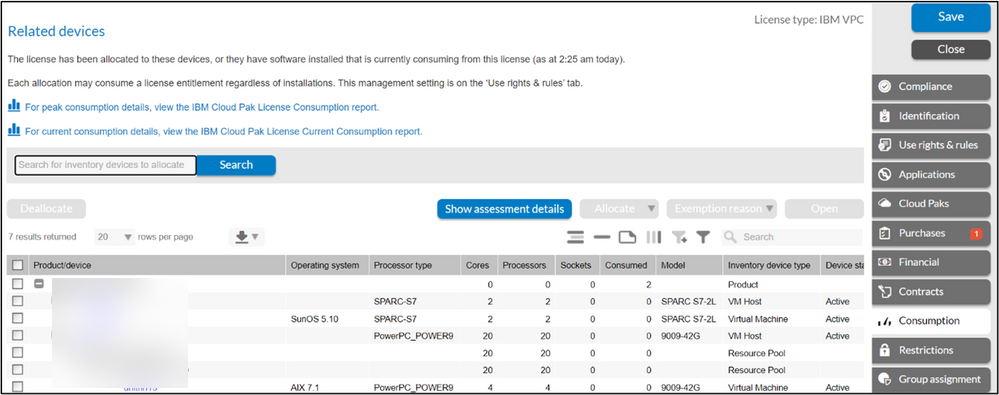Click the column chooser icon
Image resolution: width=999 pixels, height=395 pixels.
click(654, 237)
